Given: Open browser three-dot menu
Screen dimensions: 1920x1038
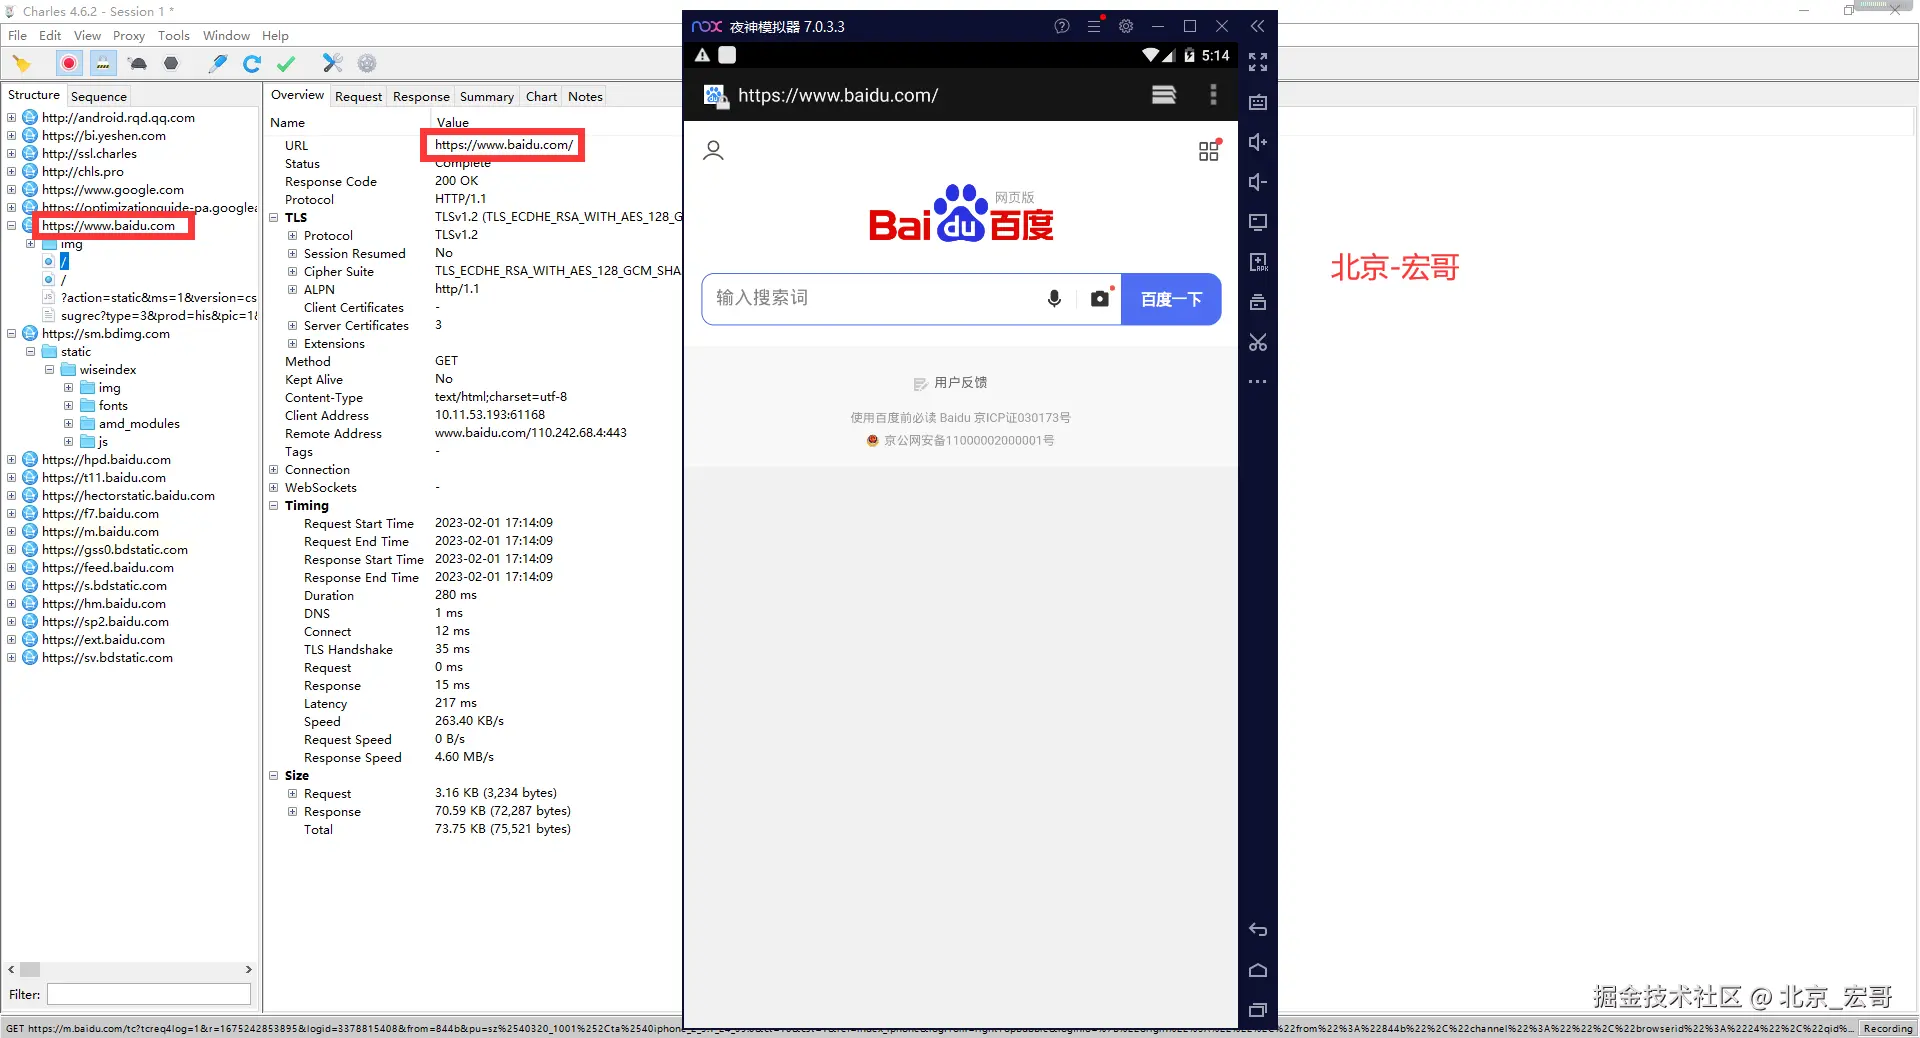Looking at the screenshot, I should [1213, 95].
